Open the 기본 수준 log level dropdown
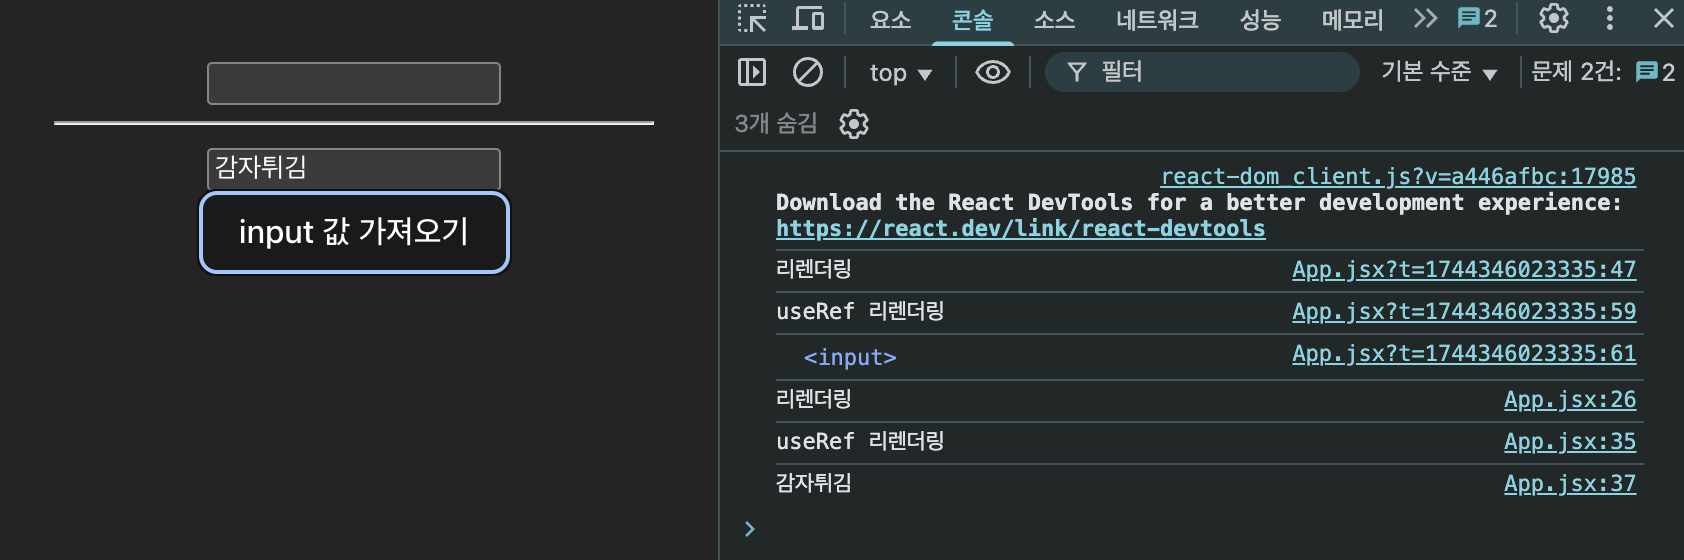The width and height of the screenshot is (1684, 560). pos(1439,72)
